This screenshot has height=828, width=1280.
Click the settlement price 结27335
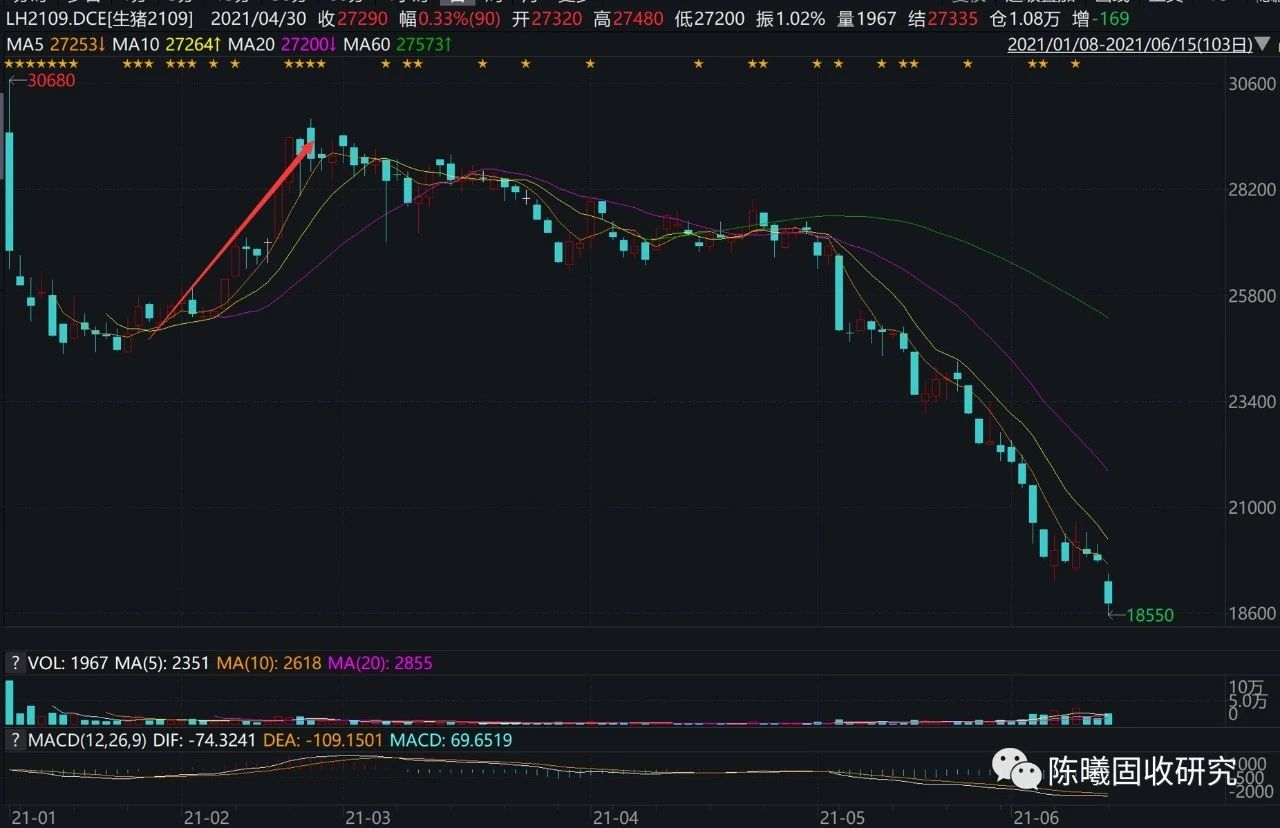pos(943,19)
